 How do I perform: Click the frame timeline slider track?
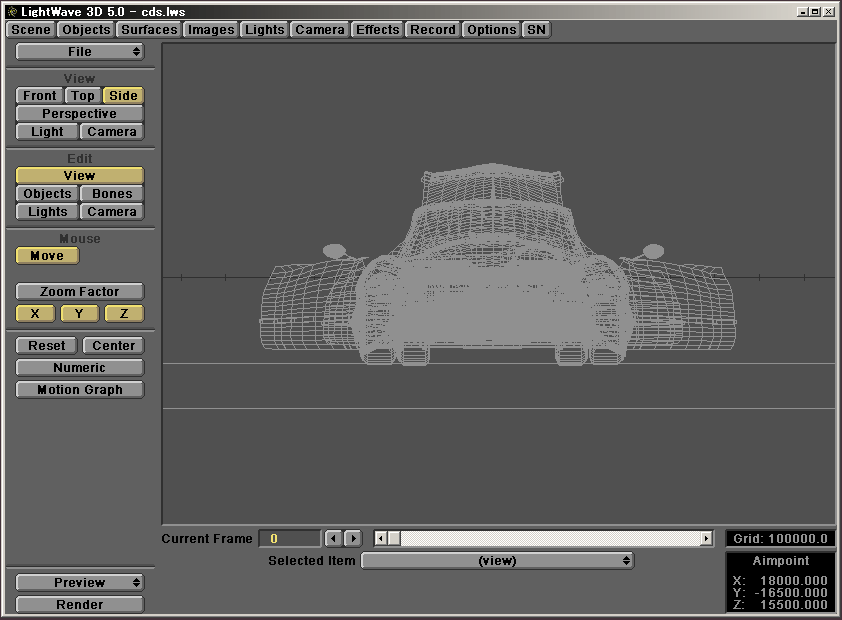tap(550, 539)
